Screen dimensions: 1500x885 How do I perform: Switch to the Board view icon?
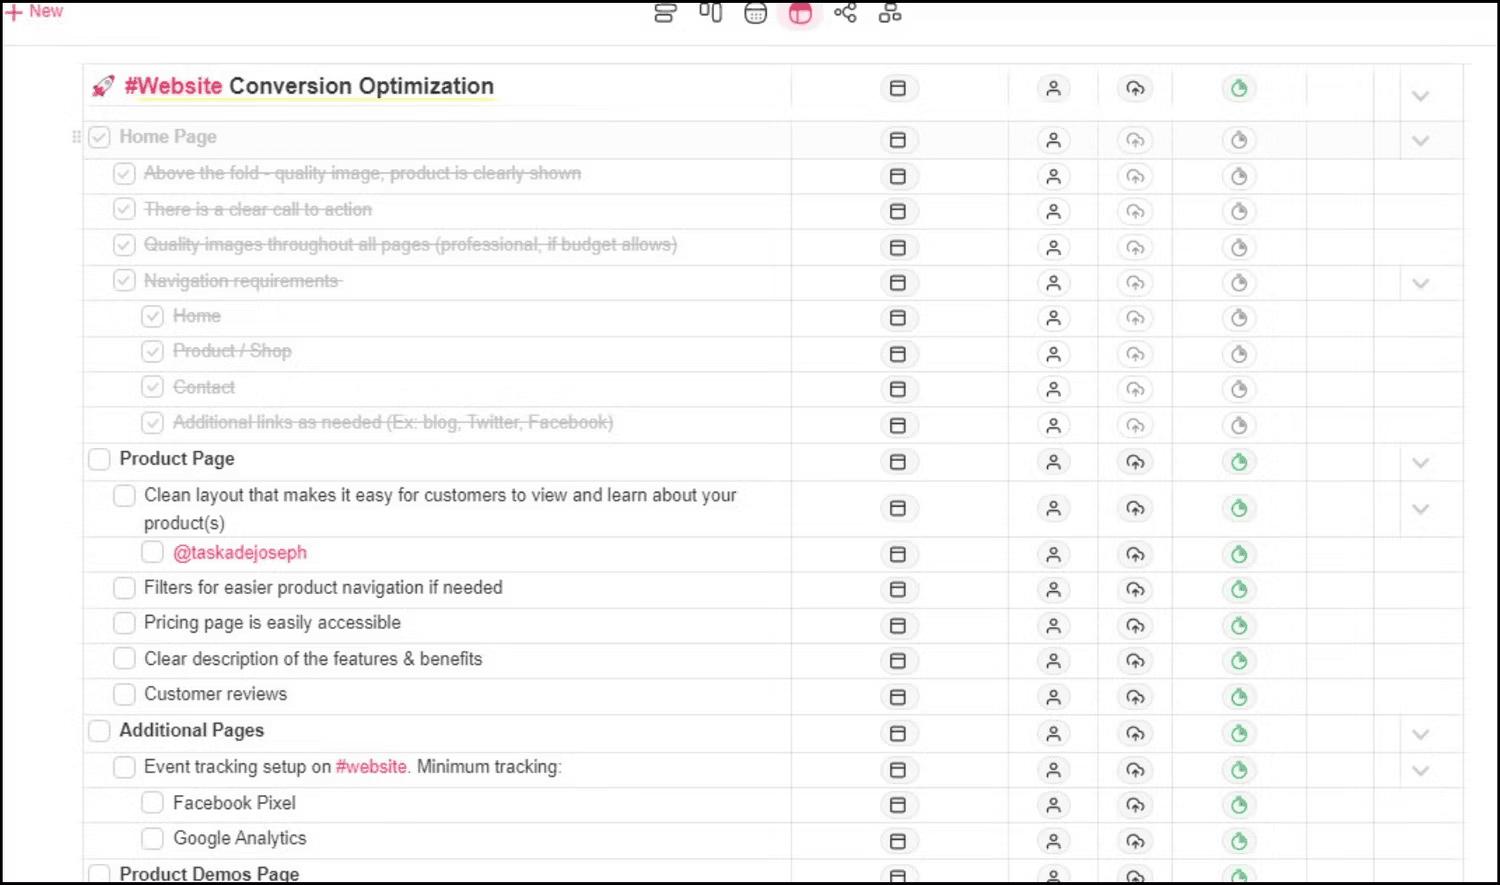pyautogui.click(x=710, y=13)
